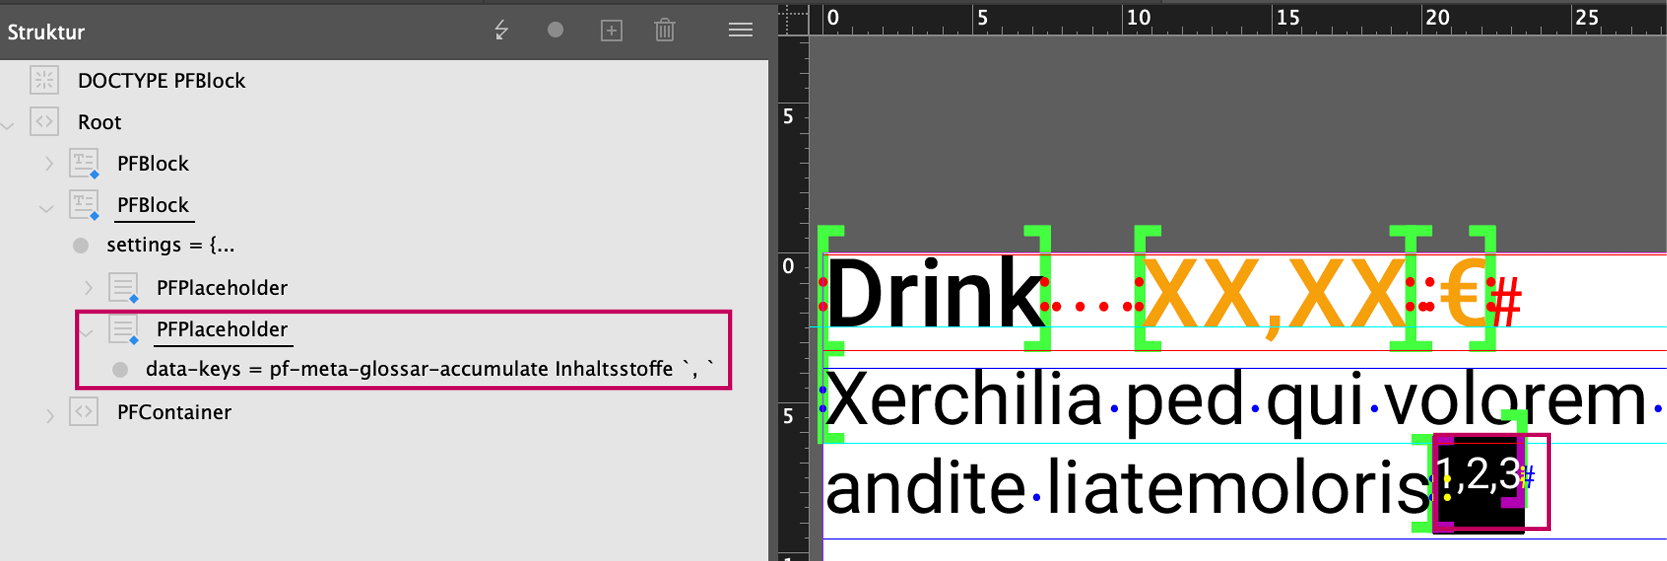Image resolution: width=1667 pixels, height=561 pixels.
Task: Click the DOCTYPE PFBlock icon
Action: (44, 80)
